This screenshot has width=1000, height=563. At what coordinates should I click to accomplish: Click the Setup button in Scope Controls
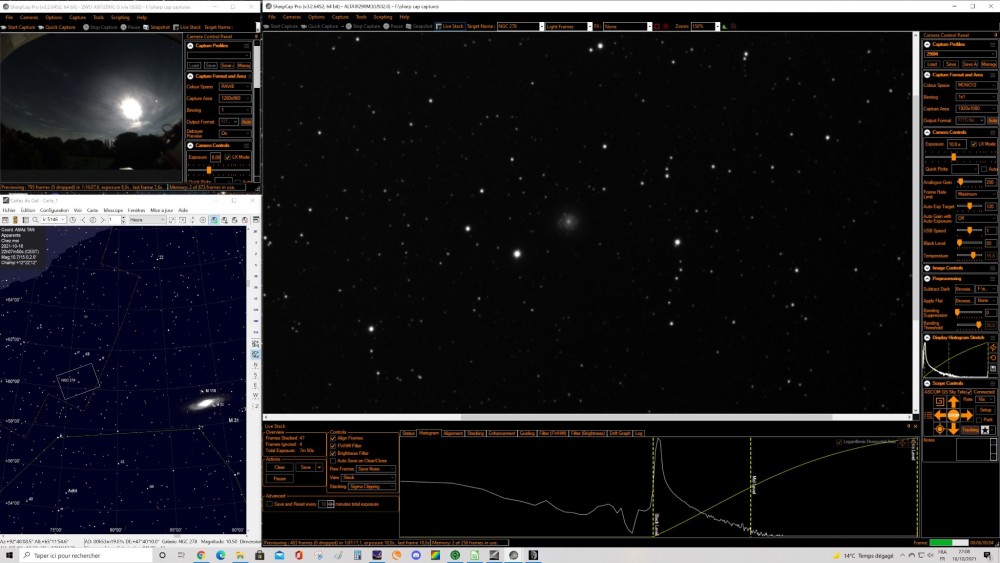(985, 410)
